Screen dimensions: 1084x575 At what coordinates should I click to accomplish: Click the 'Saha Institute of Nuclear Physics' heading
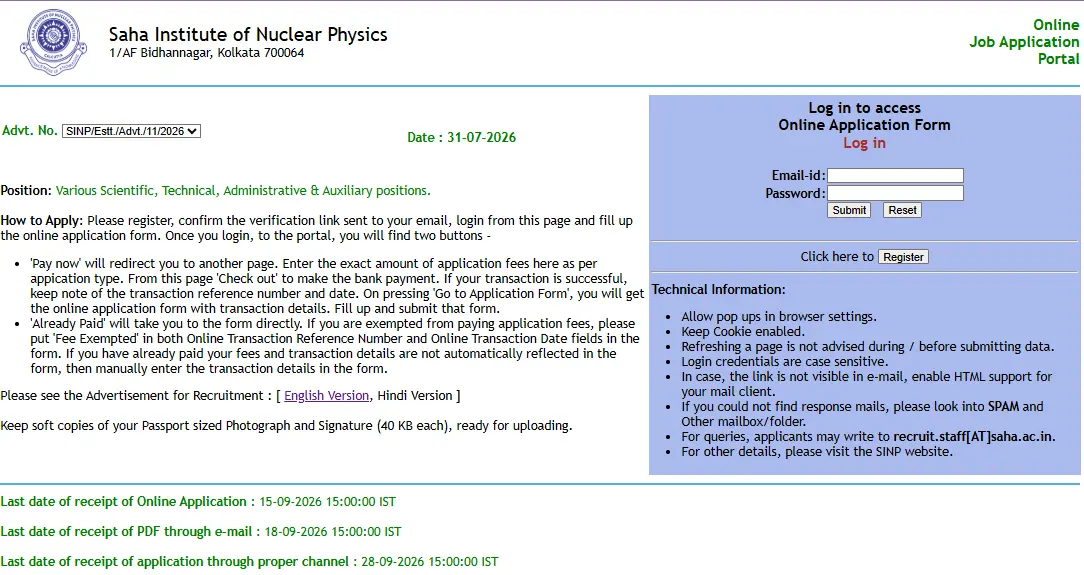[248, 35]
